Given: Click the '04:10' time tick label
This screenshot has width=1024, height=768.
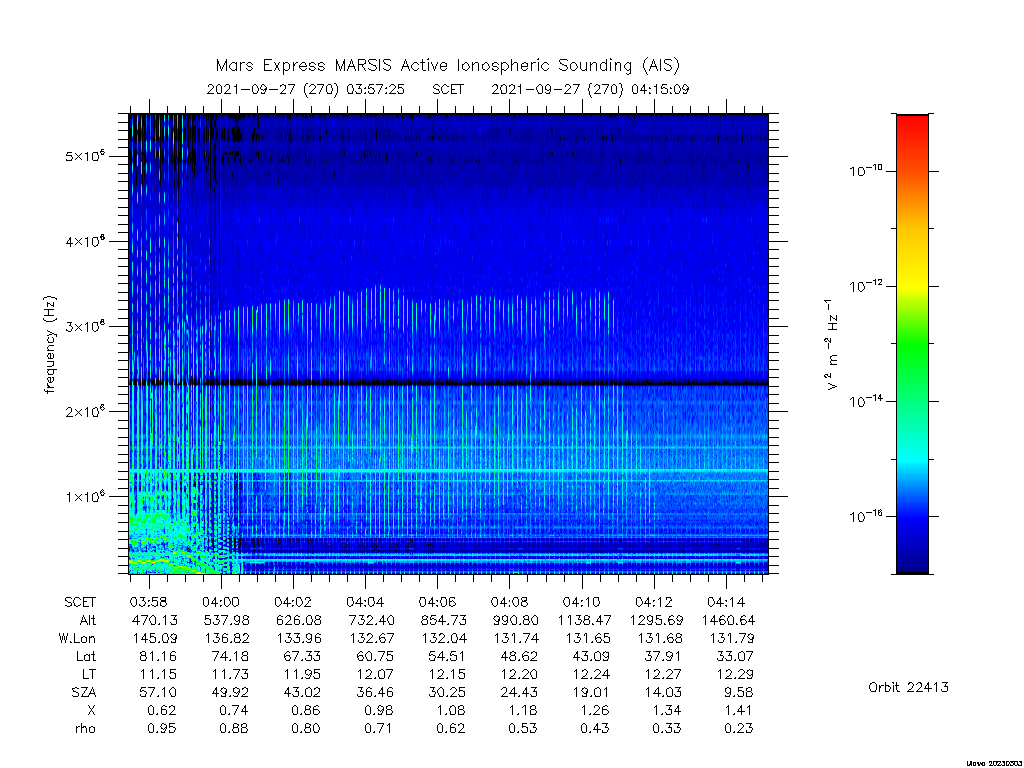Looking at the screenshot, I should pyautogui.click(x=582, y=602).
